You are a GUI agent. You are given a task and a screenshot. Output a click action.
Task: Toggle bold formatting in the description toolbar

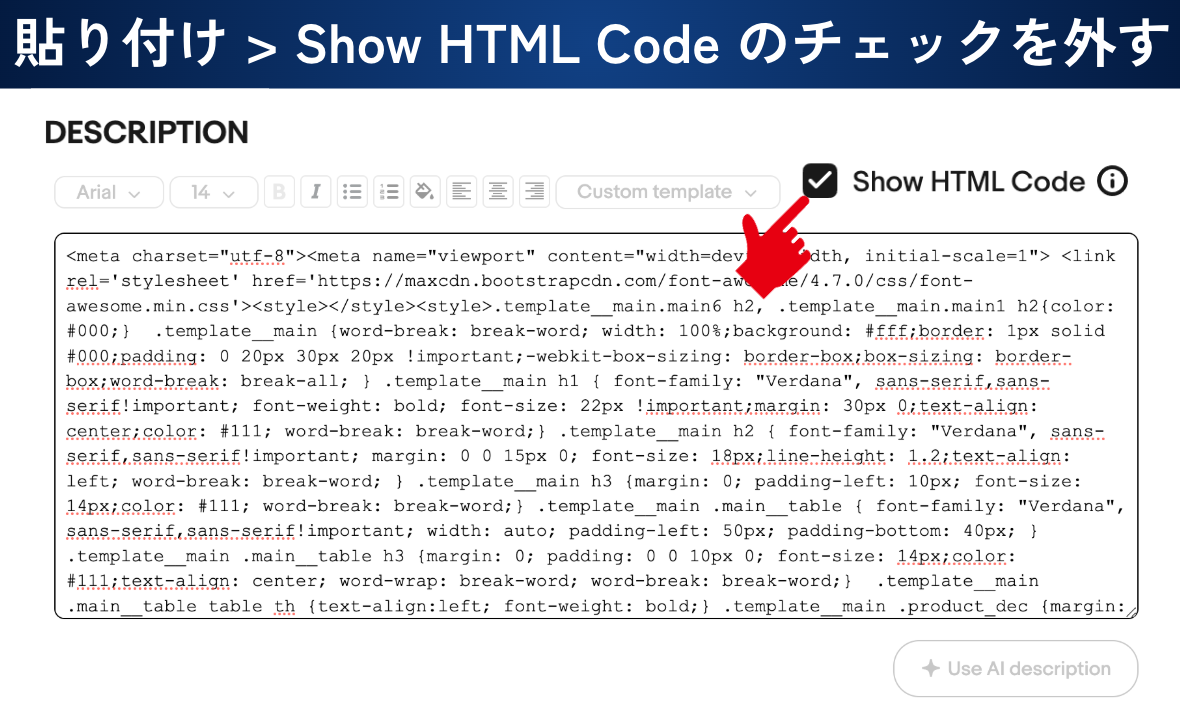[x=280, y=192]
